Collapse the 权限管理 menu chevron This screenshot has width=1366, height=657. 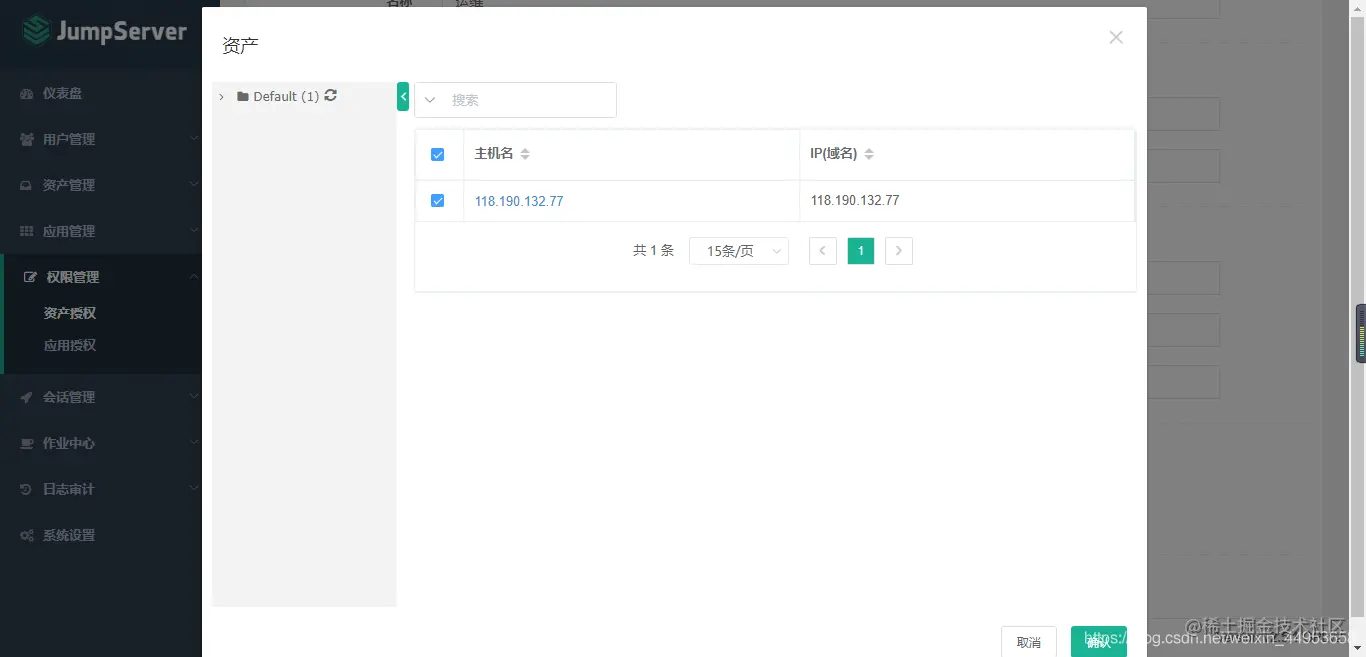[194, 277]
